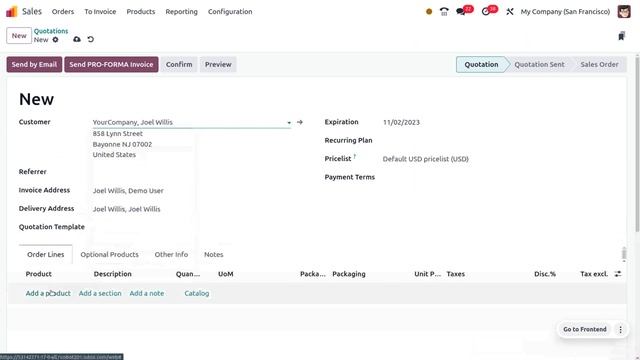Click the Add a section link
Image resolution: width=640 pixels, height=360 pixels.
100,293
